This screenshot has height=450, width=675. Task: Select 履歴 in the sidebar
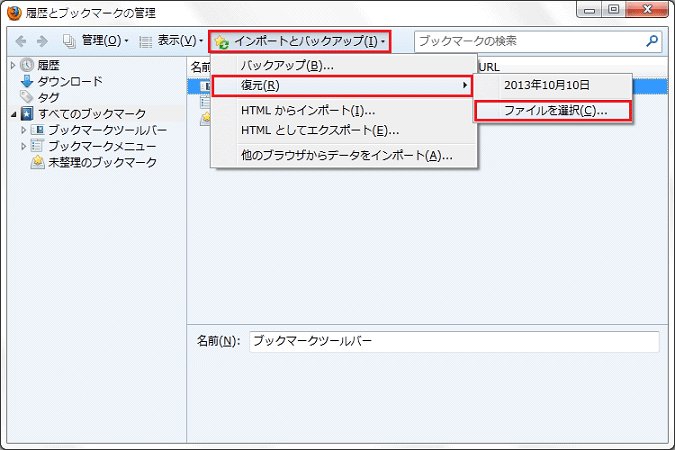pyautogui.click(x=48, y=65)
